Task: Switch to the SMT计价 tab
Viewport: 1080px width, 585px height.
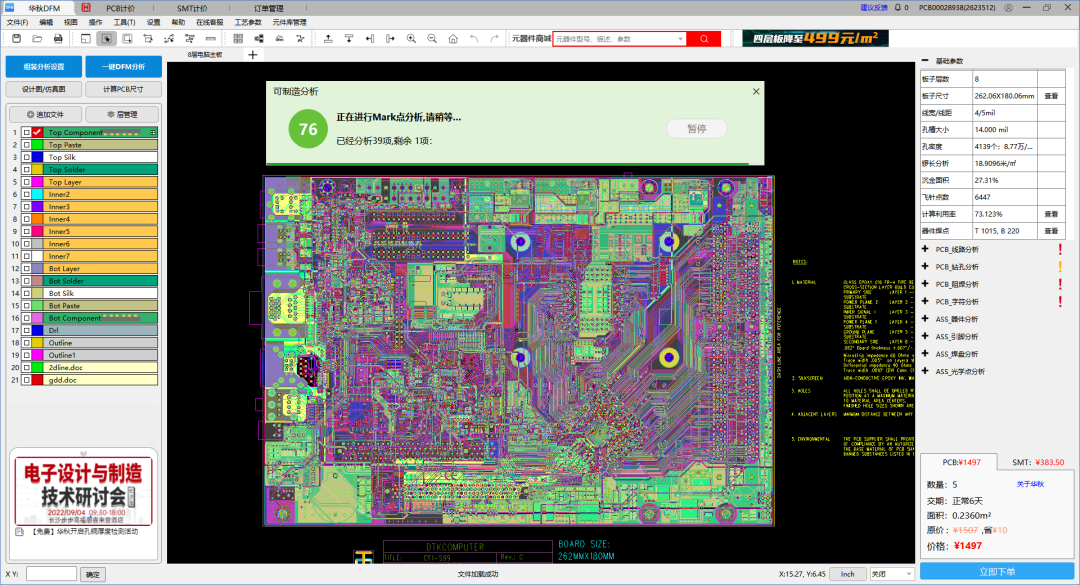Action: pyautogui.click(x=193, y=7)
